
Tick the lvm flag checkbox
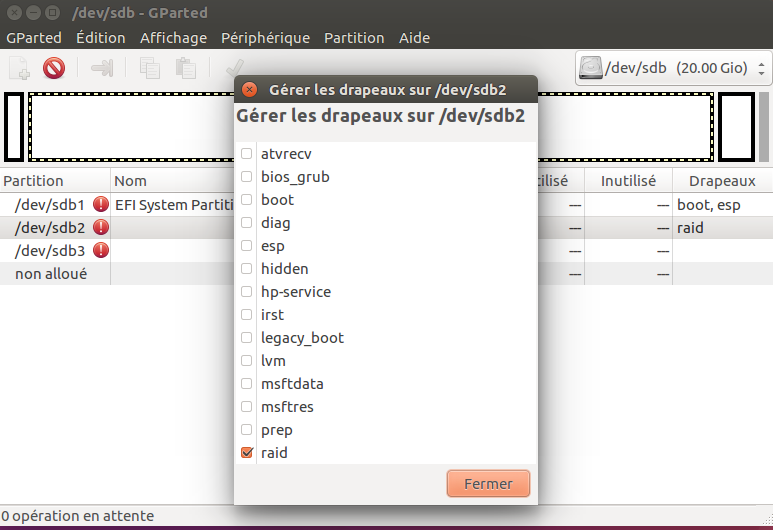(x=246, y=361)
